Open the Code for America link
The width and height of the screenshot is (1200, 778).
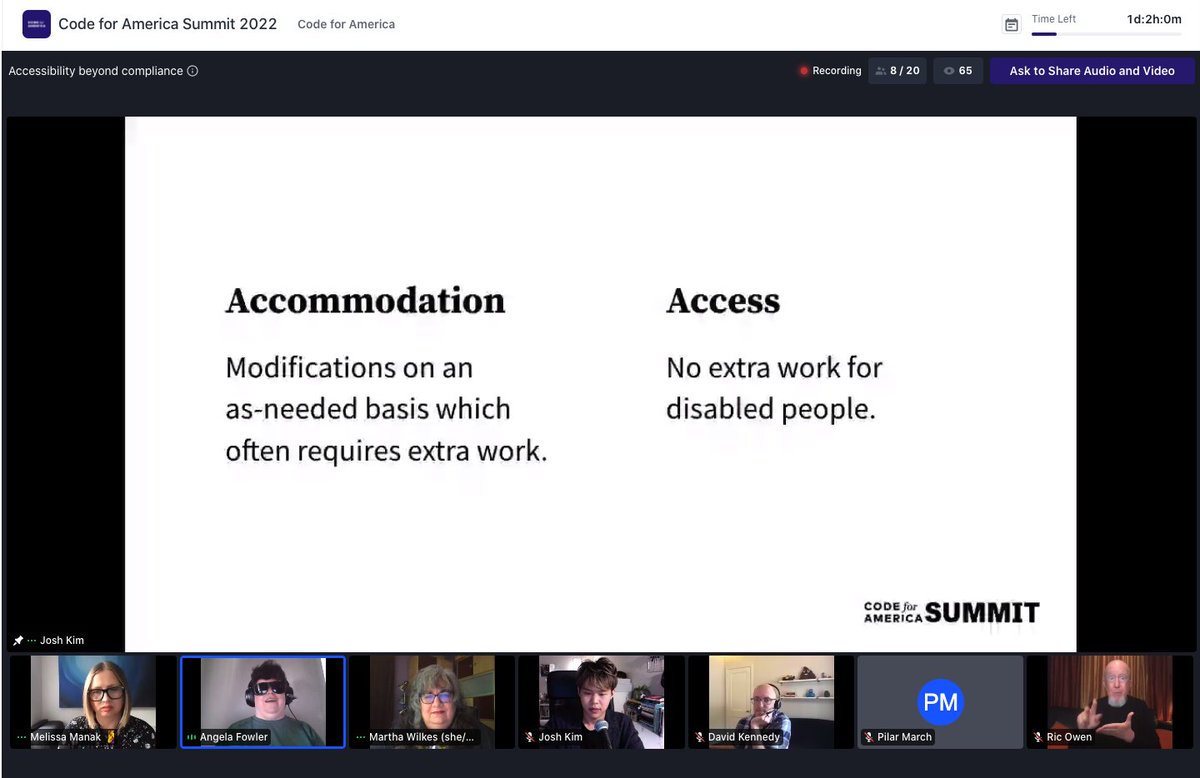(346, 24)
